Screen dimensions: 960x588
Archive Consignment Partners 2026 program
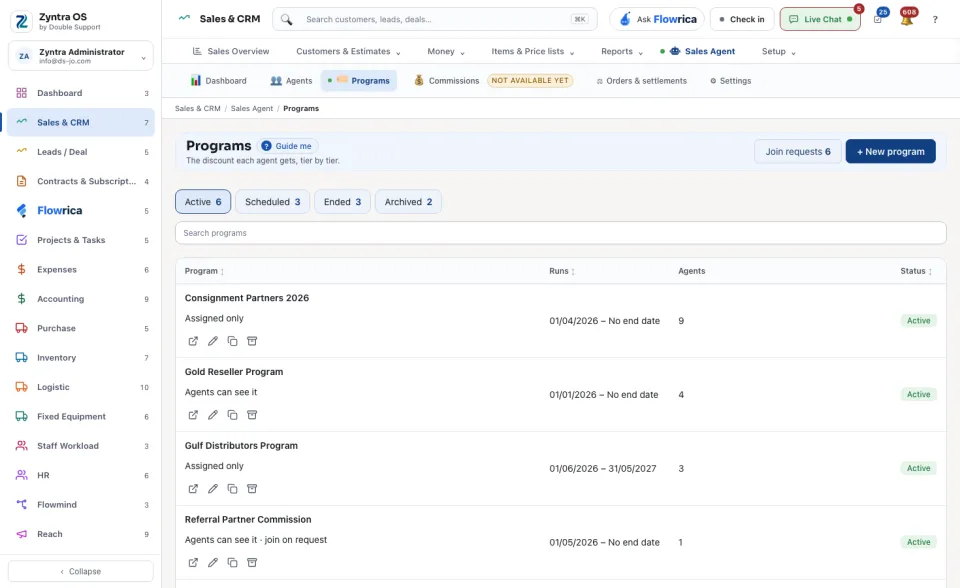[252, 341]
